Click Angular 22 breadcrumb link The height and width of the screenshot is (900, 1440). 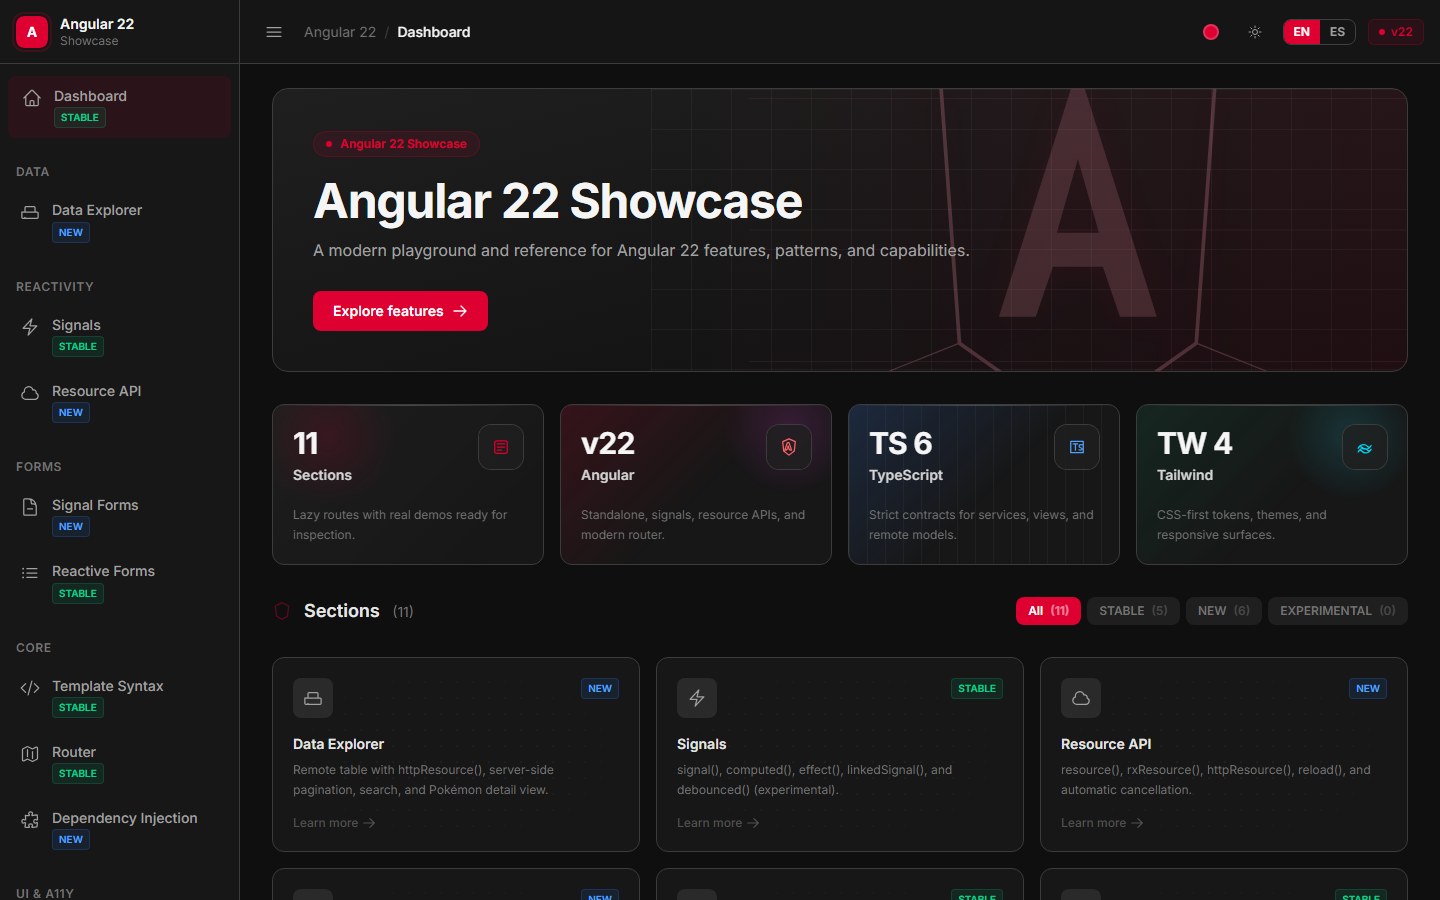tap(340, 32)
